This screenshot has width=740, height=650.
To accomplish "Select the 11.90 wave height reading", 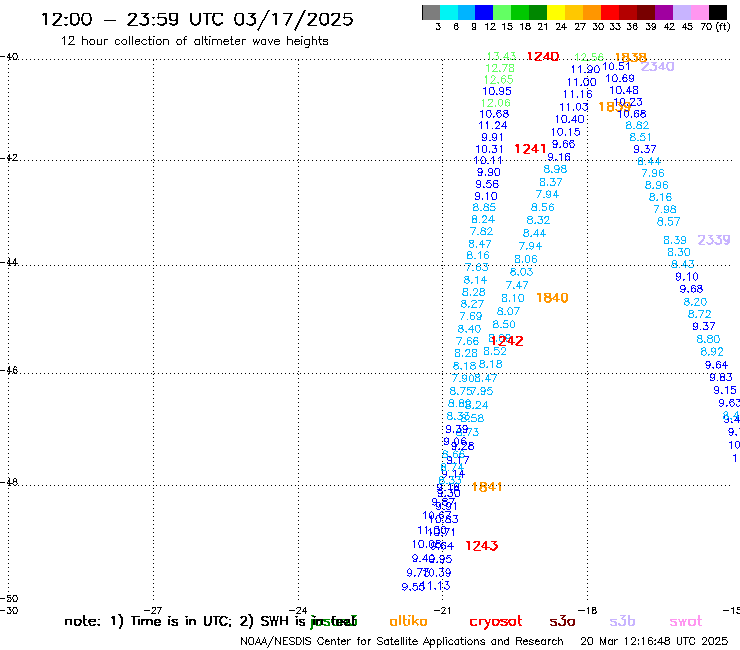I will click(x=585, y=69).
